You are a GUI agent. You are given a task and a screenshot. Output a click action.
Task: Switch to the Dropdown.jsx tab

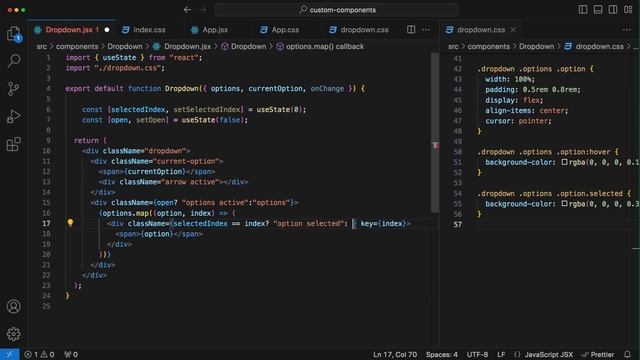click(x=71, y=29)
